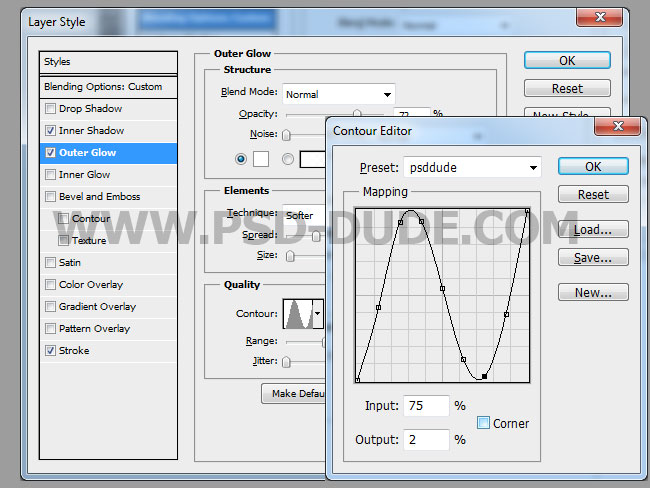650x488 pixels.
Task: Toggle the Corner checkbox in Contour Editor
Action: click(483, 423)
